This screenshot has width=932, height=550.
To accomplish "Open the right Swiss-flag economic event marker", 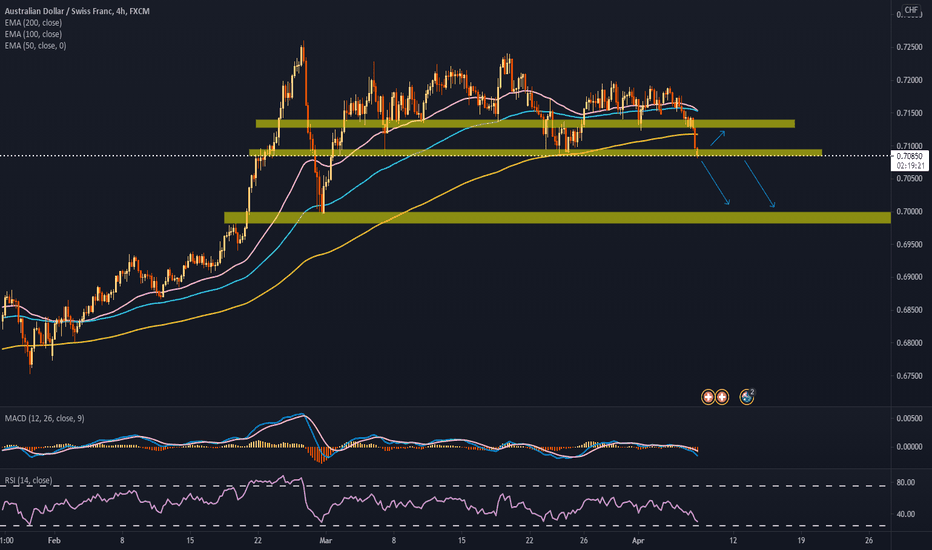I will point(722,397).
